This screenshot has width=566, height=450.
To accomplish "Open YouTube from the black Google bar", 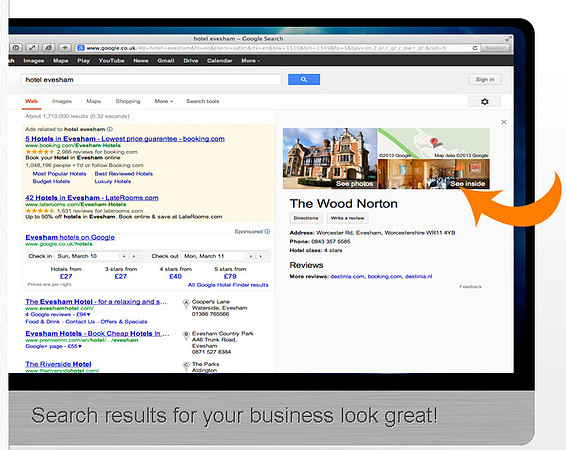I will [x=111, y=61].
